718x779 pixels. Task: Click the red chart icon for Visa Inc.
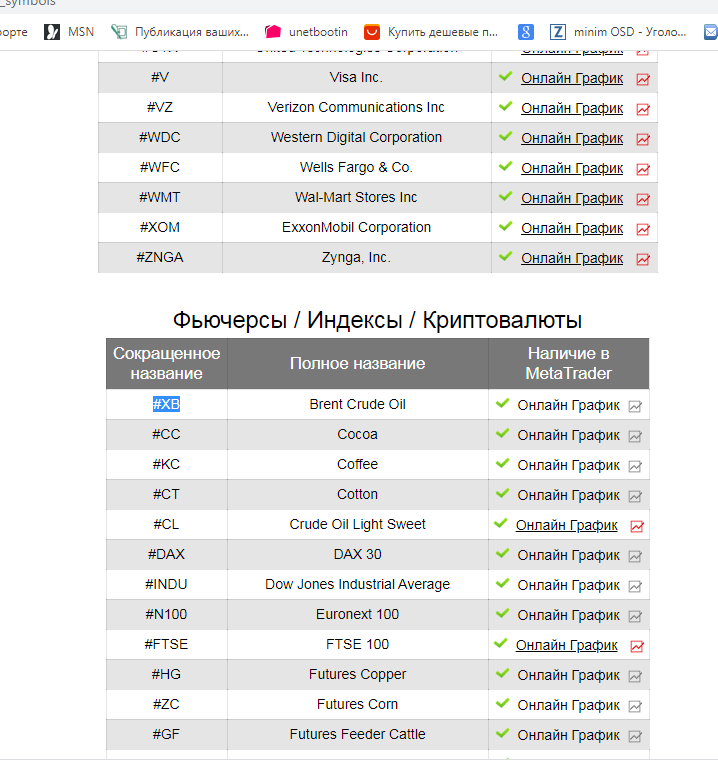click(643, 79)
